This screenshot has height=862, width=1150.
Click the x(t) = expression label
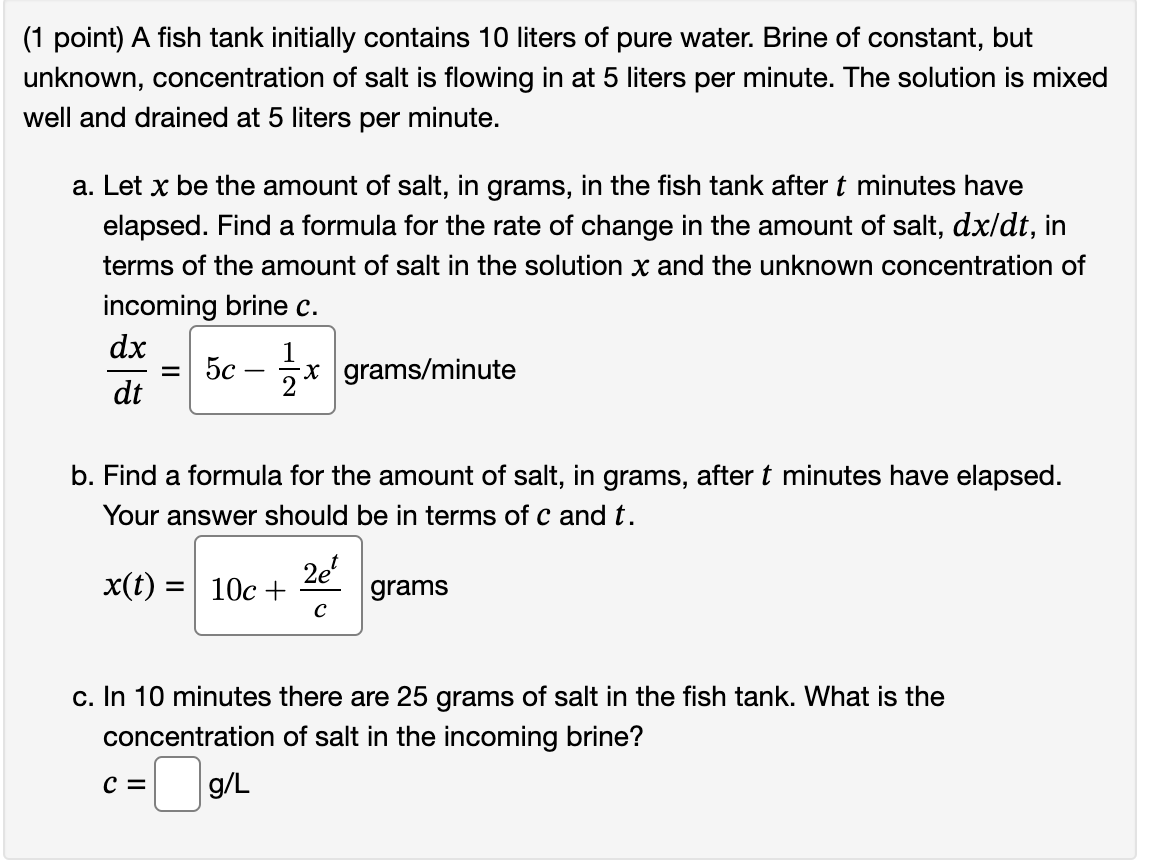(143, 586)
